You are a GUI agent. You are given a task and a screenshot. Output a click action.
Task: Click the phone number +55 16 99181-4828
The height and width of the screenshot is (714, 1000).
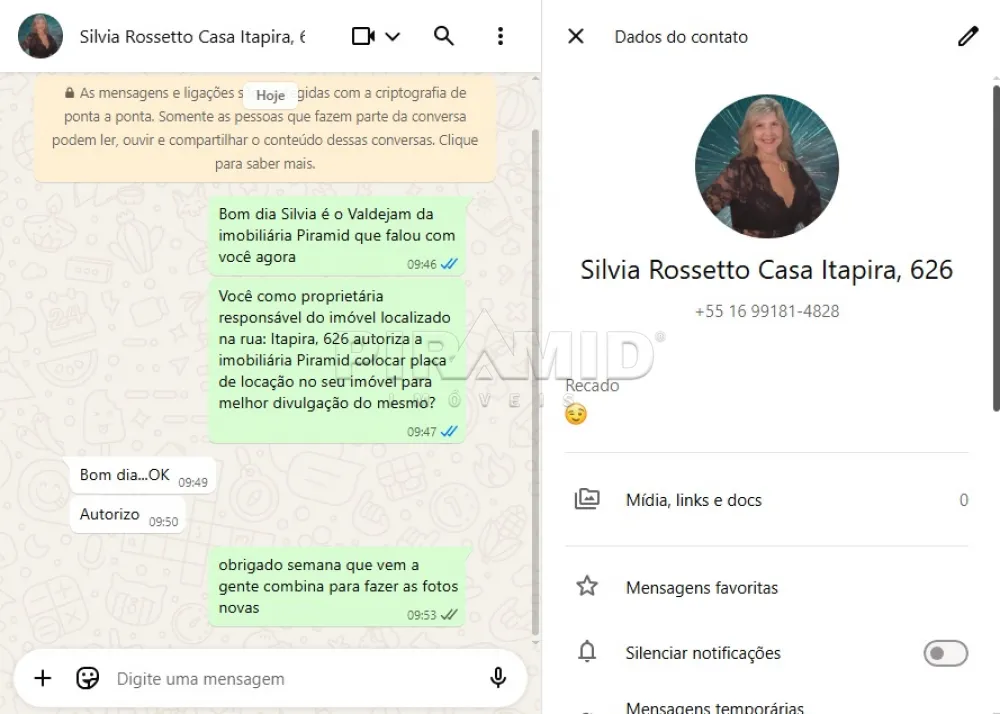pos(767,311)
